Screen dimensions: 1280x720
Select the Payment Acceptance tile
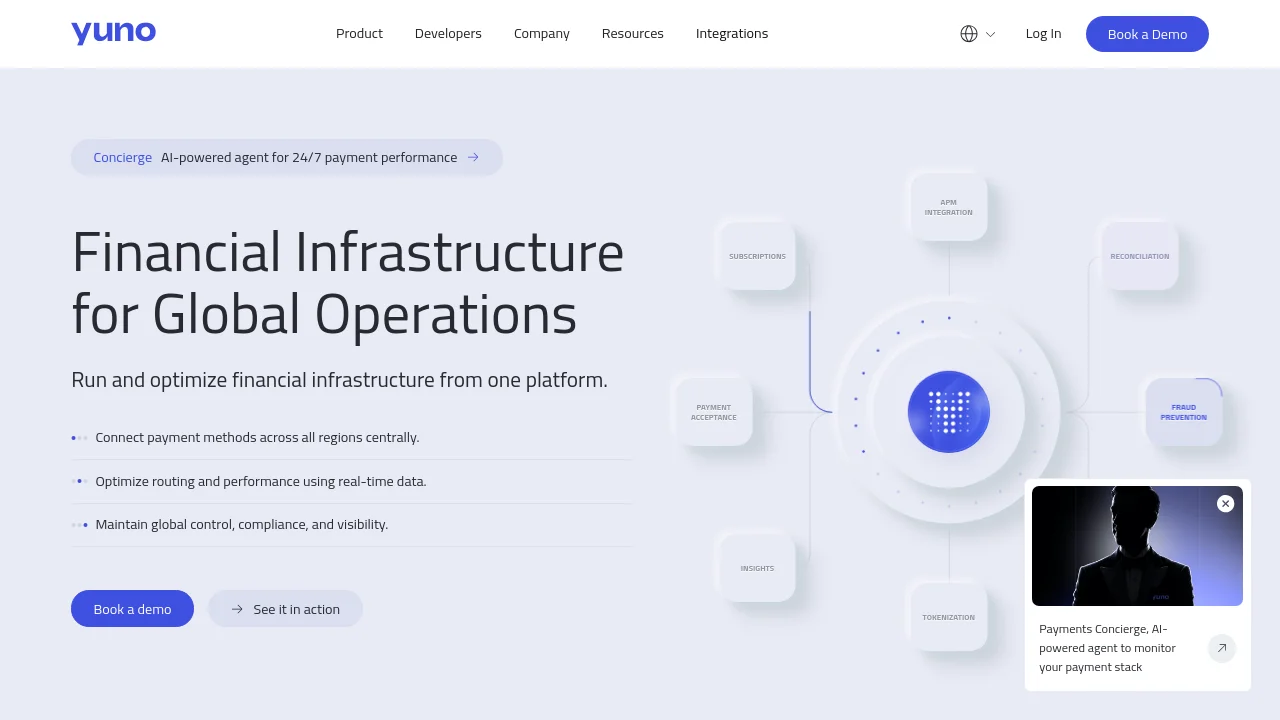tap(713, 412)
